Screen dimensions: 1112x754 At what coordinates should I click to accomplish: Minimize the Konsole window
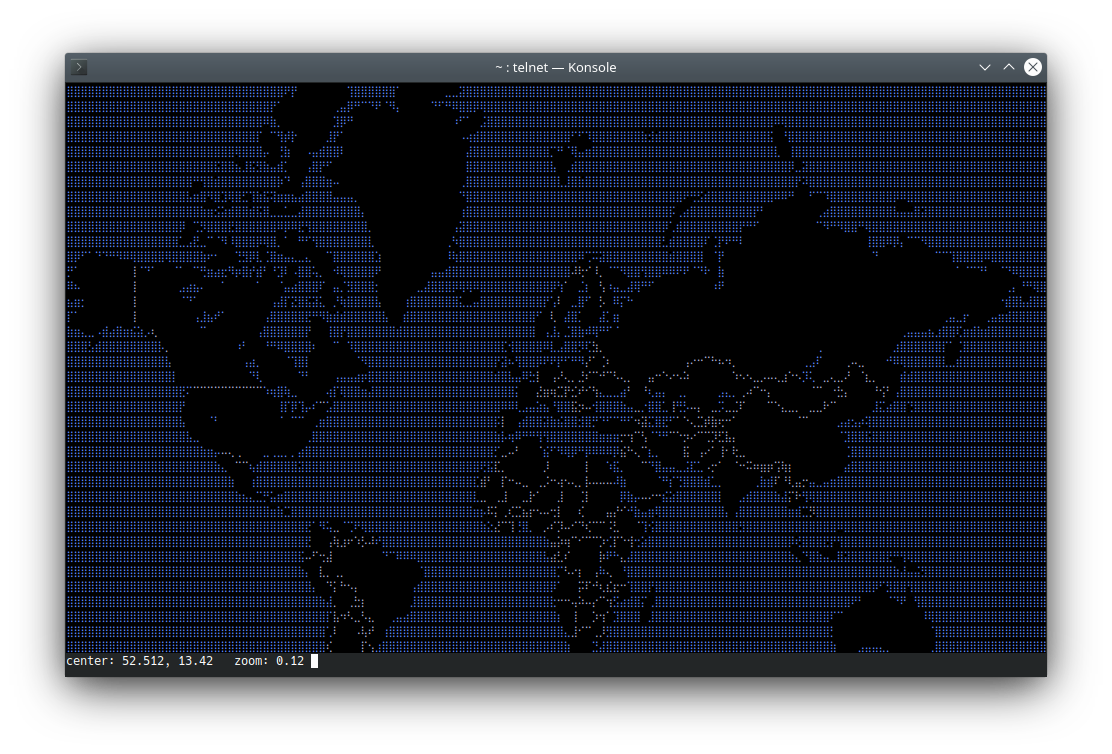[x=985, y=67]
